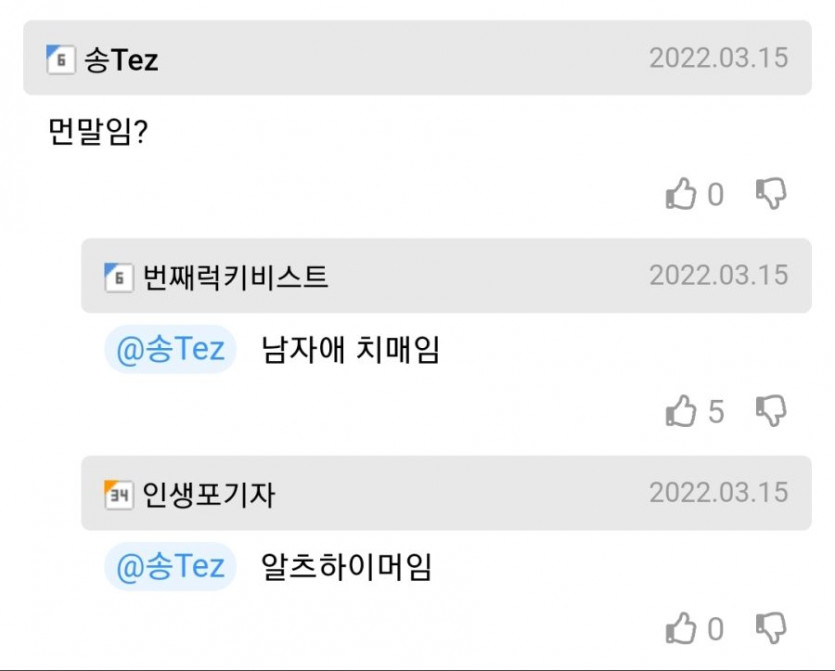Viewport: 835px width, 671px height.
Task: Click the date on 송Tez's comment
Action: click(x=718, y=58)
